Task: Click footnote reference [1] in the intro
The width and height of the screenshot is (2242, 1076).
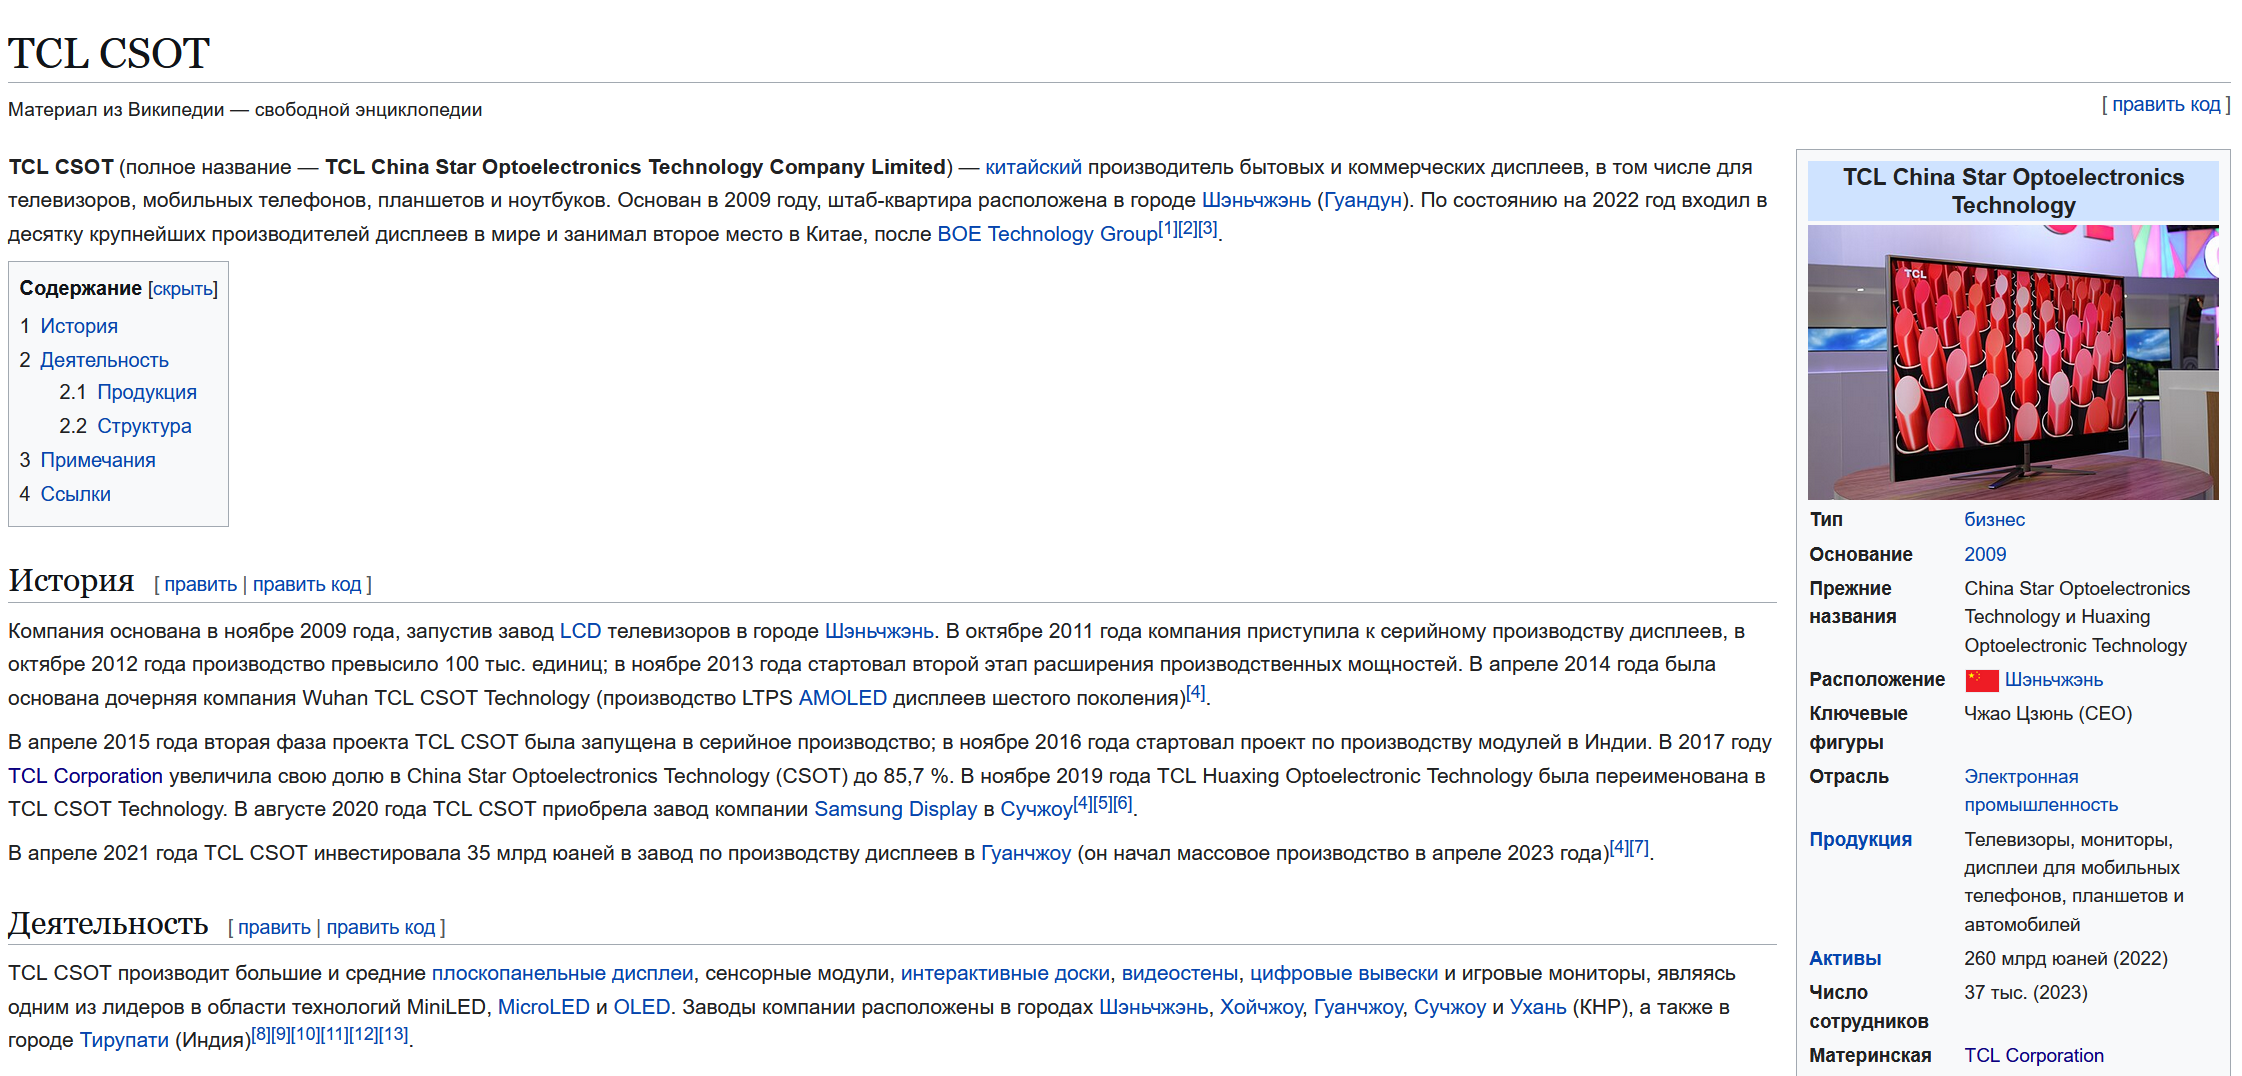Action: pos(1167,228)
